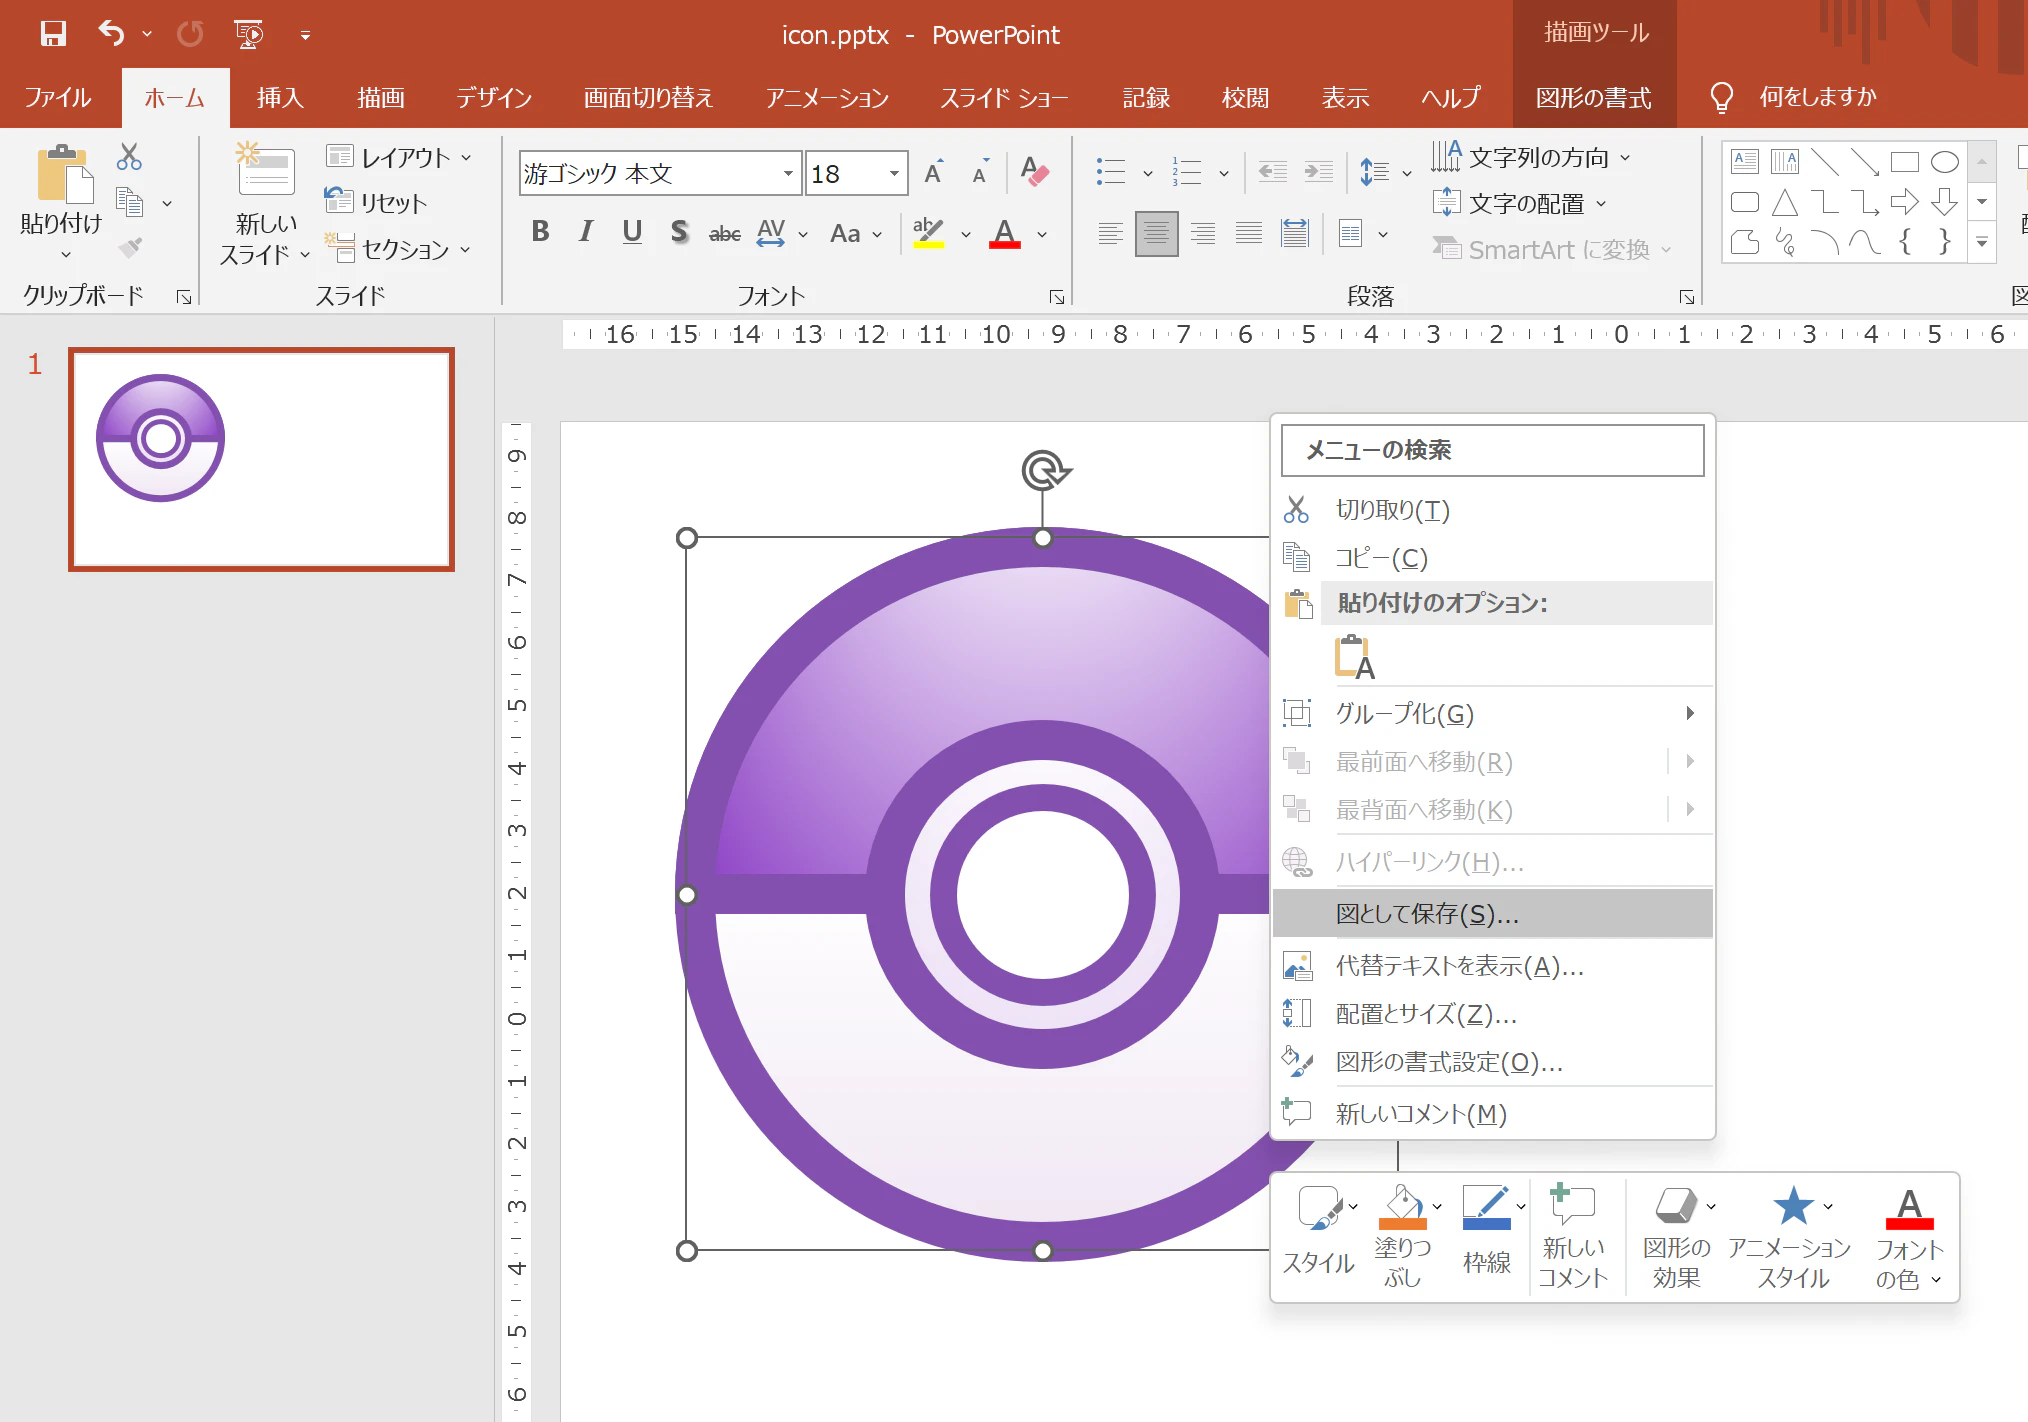The width and height of the screenshot is (2028, 1422).
Task: Click the Undo arrow icon
Action: pyautogui.click(x=111, y=34)
